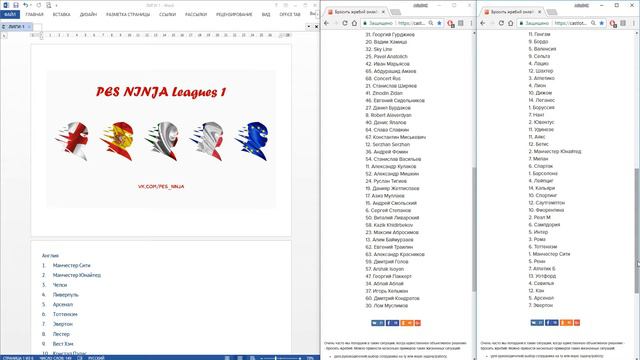Switch to the ВСТАВКА ribbon tab

[62, 14]
